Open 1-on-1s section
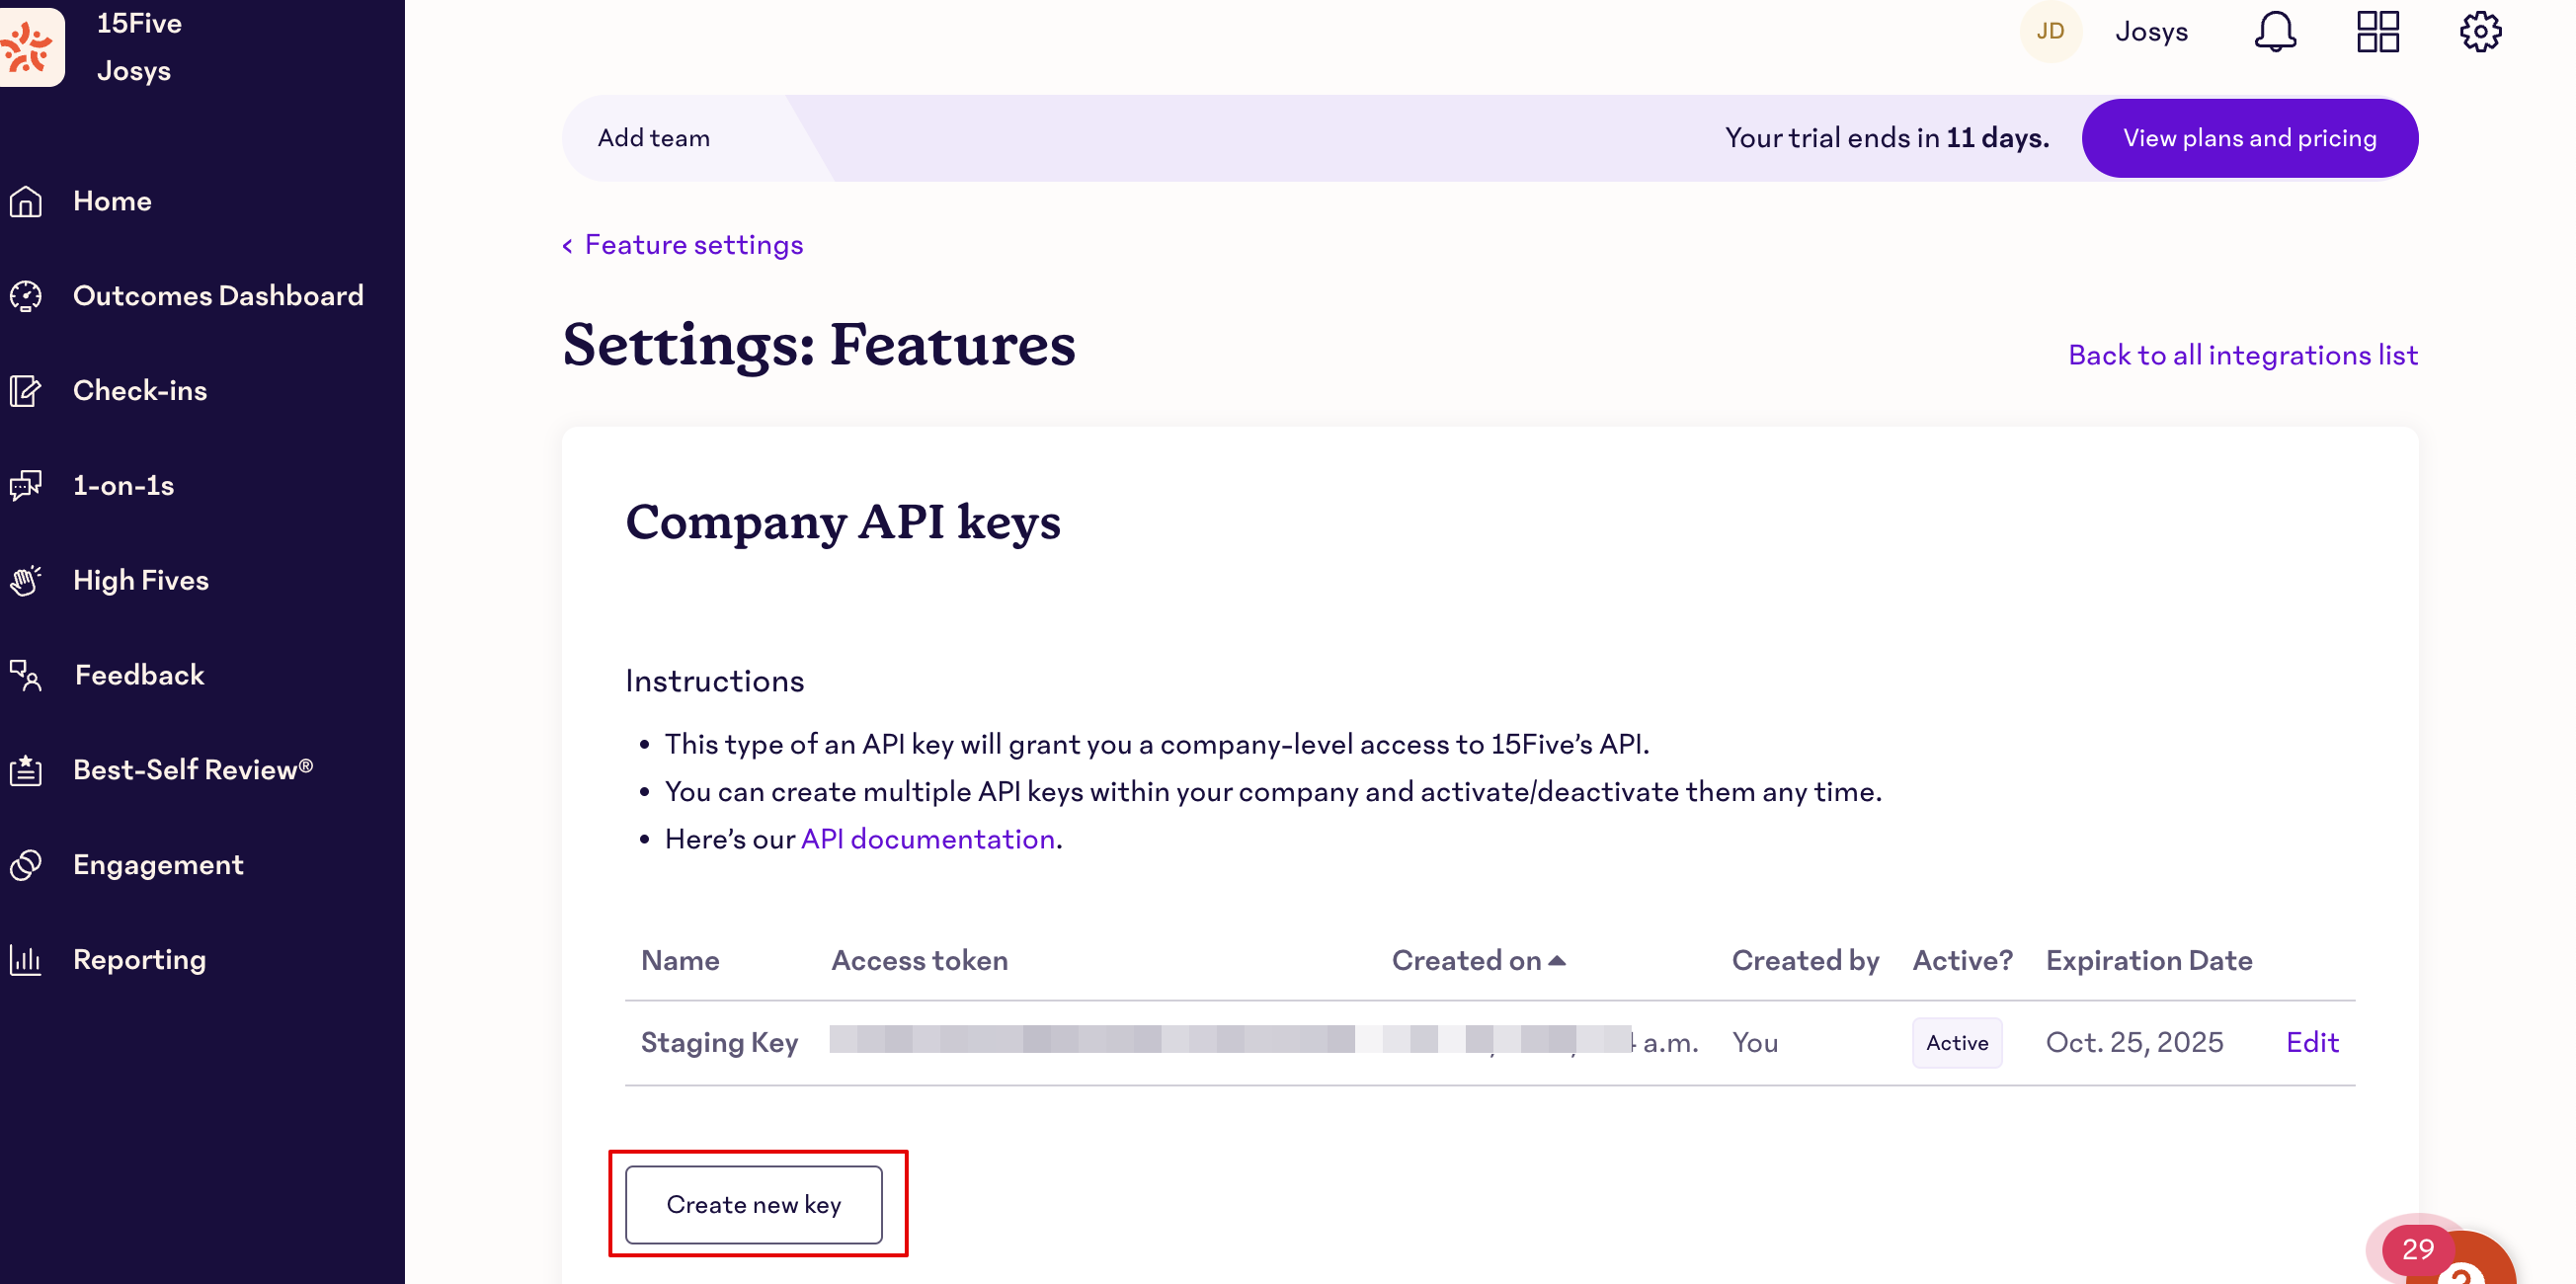2576x1284 pixels. pyautogui.click(x=123, y=486)
